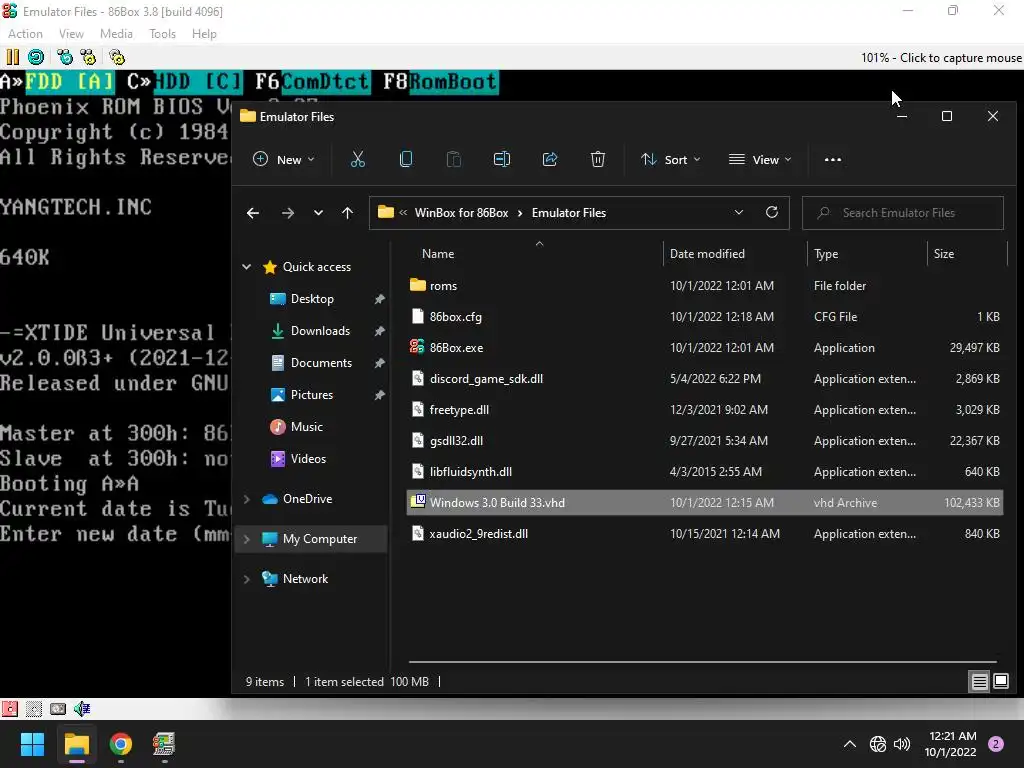Refresh the Emulator Files folder
The height and width of the screenshot is (768, 1024).
(x=772, y=213)
